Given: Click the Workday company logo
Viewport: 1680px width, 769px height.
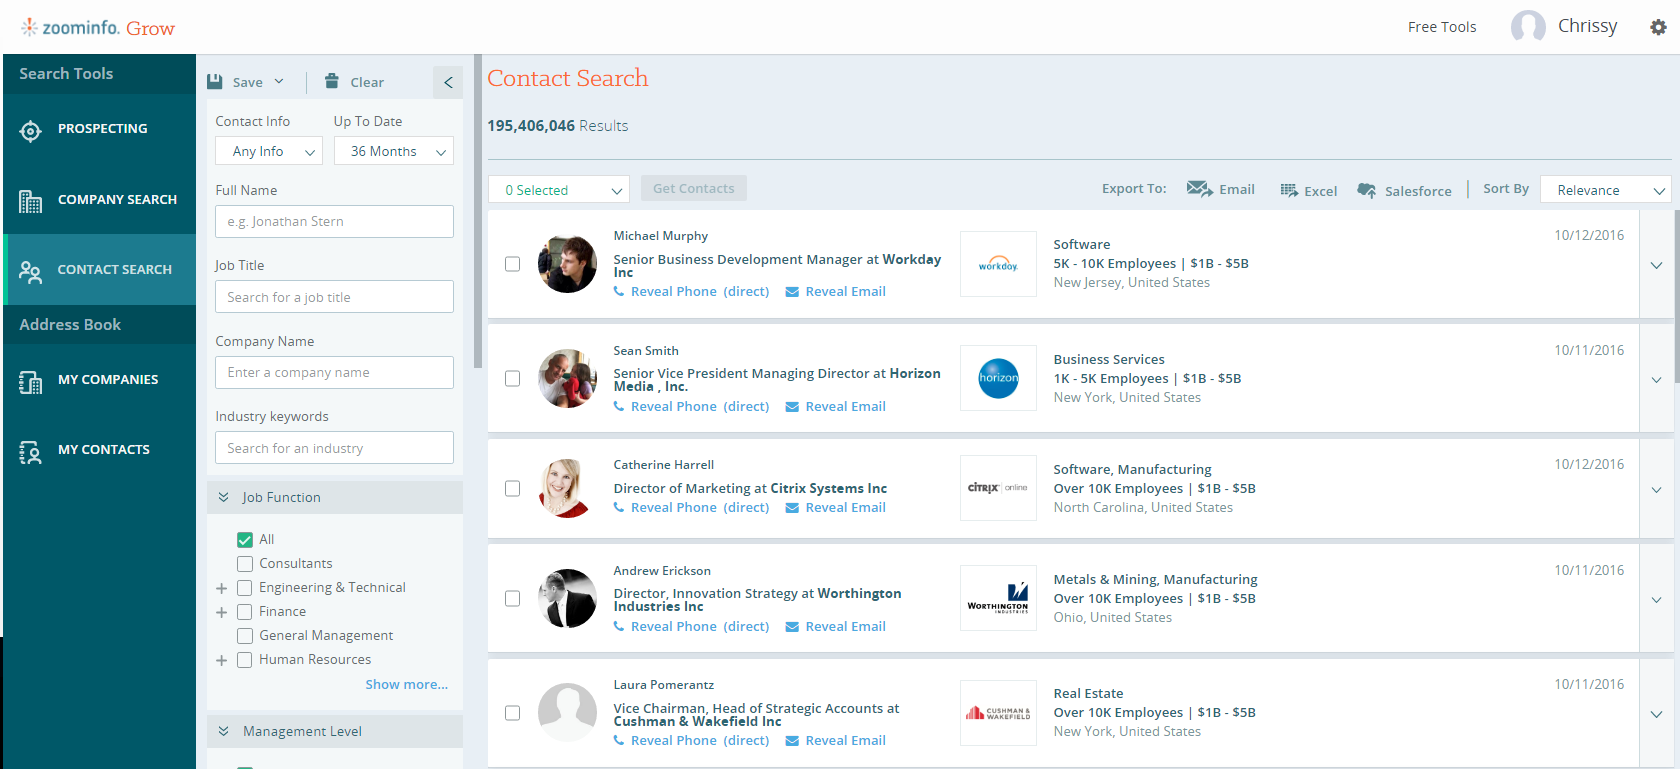Looking at the screenshot, I should click(998, 264).
